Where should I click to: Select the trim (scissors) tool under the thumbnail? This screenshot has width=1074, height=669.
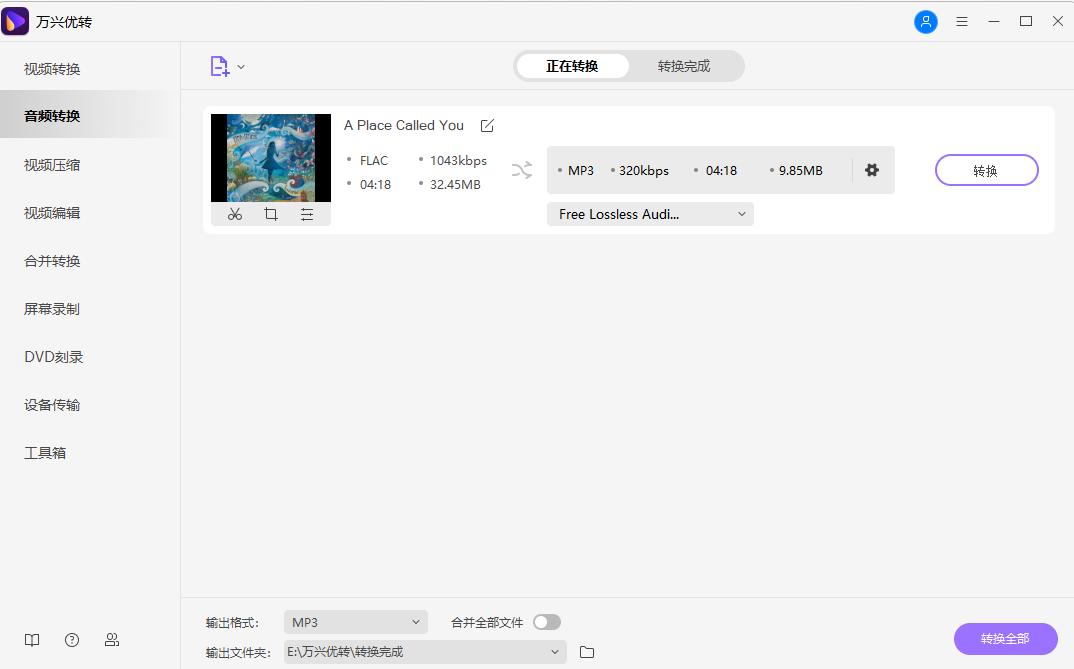click(x=234, y=213)
